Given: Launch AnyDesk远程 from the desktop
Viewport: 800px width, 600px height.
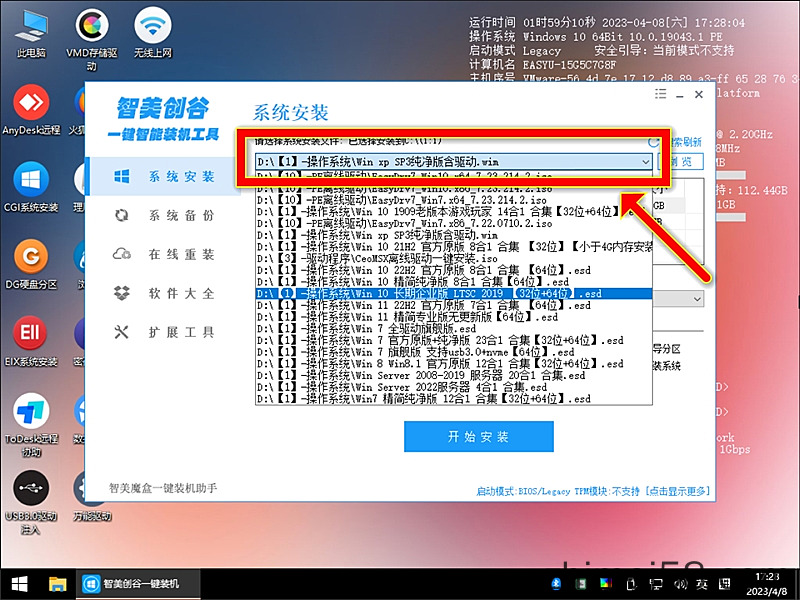Looking at the screenshot, I should point(31,110).
